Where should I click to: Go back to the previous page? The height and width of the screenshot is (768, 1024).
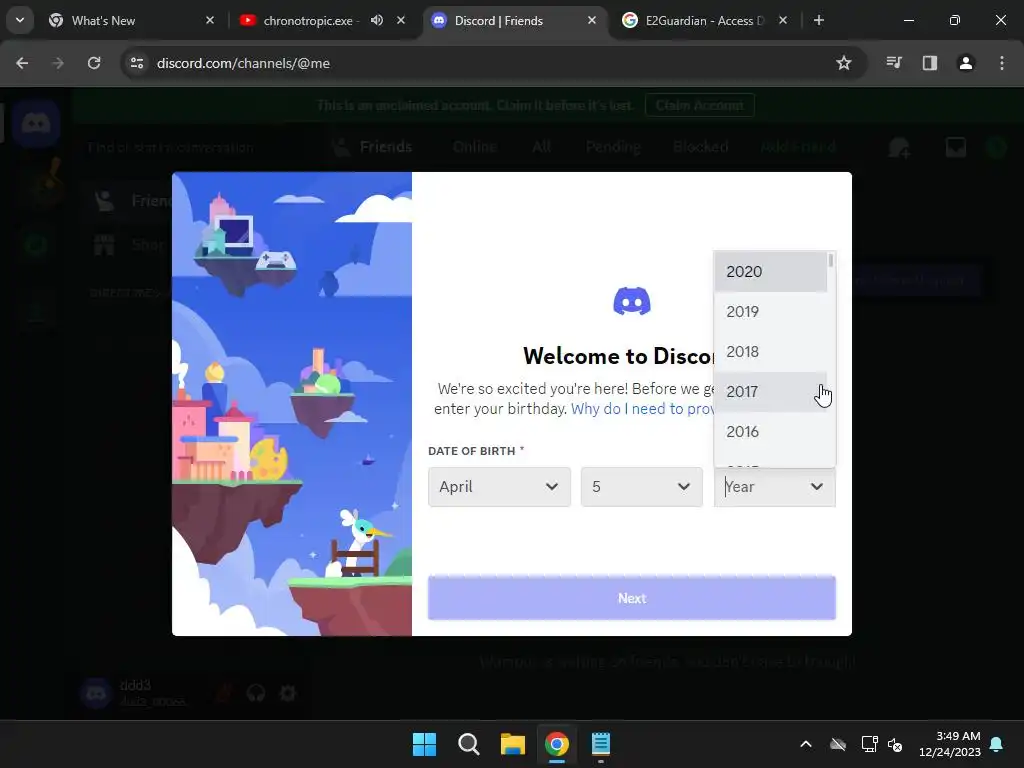(22, 63)
